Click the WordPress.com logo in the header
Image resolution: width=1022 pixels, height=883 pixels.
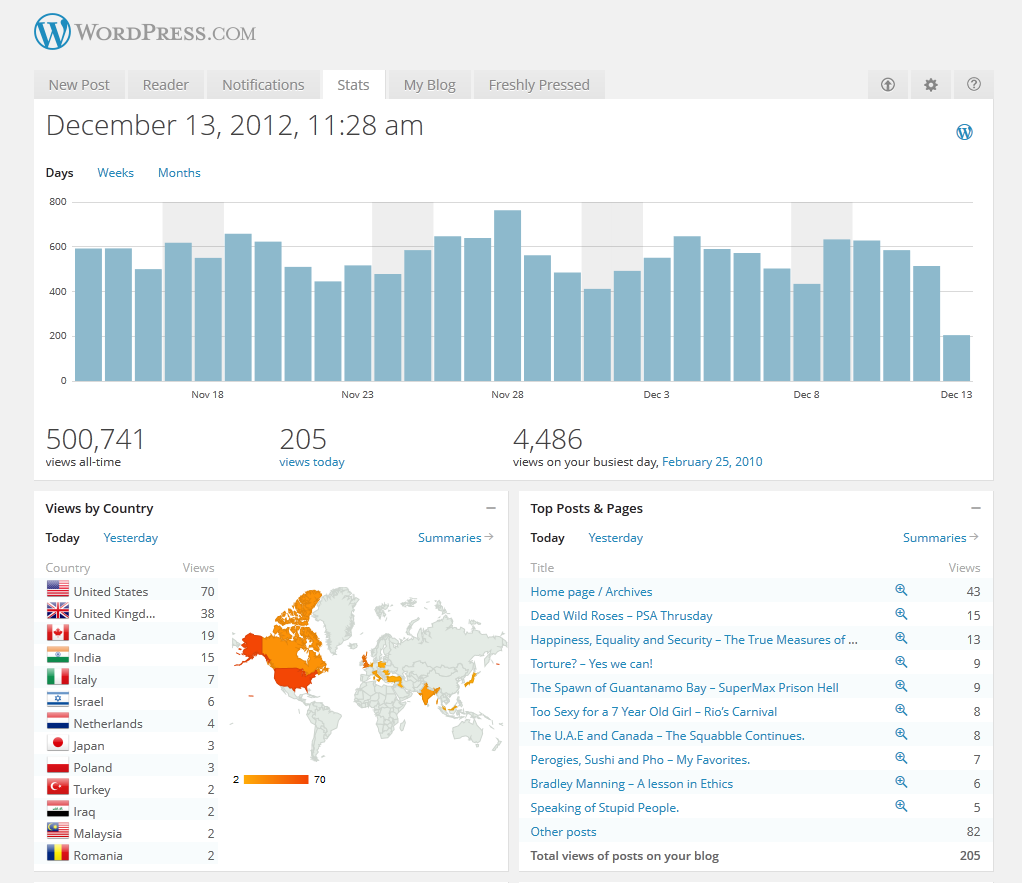145,32
